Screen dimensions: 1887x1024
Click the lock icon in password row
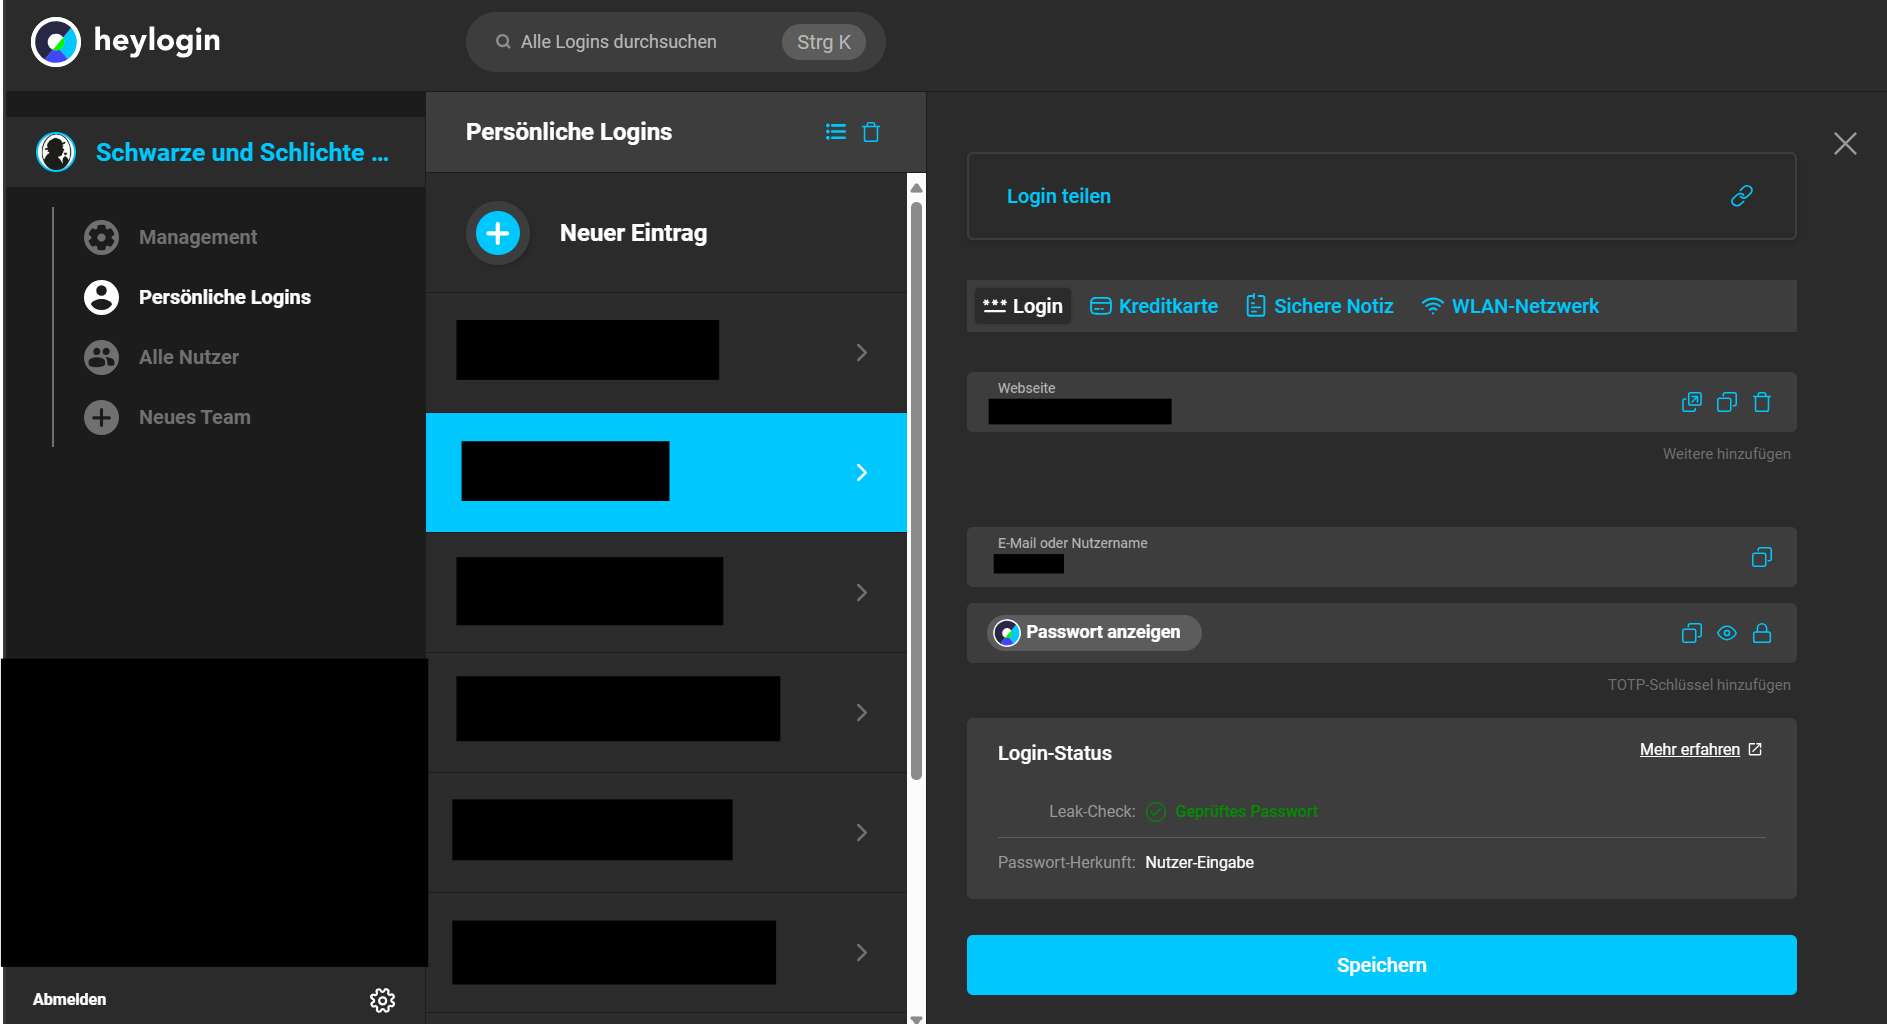[x=1761, y=633]
